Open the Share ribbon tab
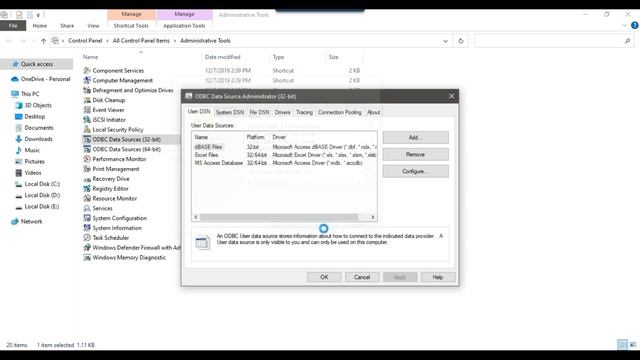 pos(67,26)
